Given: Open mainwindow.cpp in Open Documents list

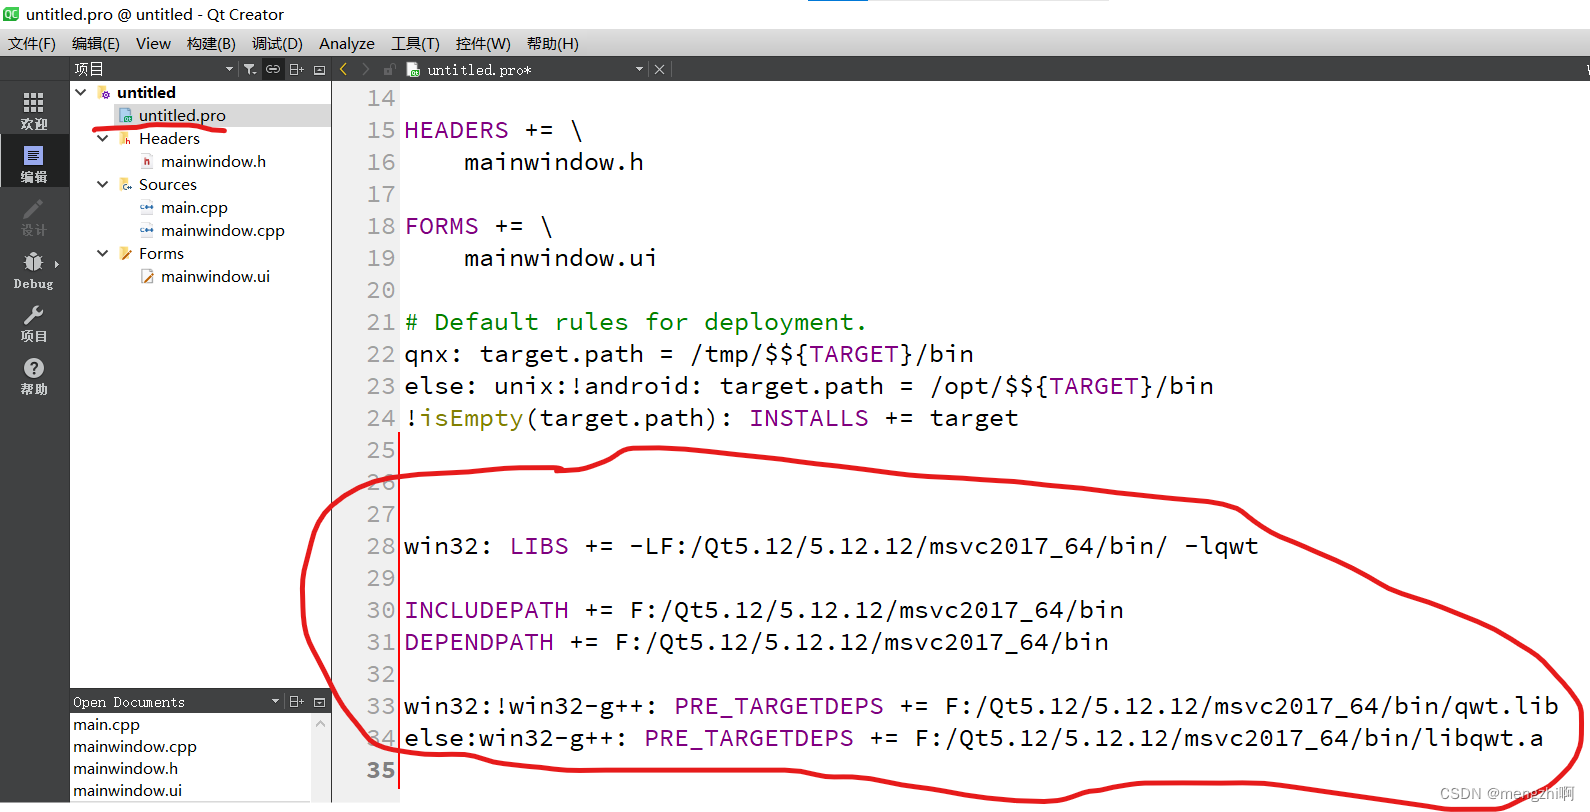Looking at the screenshot, I should tap(135, 746).
